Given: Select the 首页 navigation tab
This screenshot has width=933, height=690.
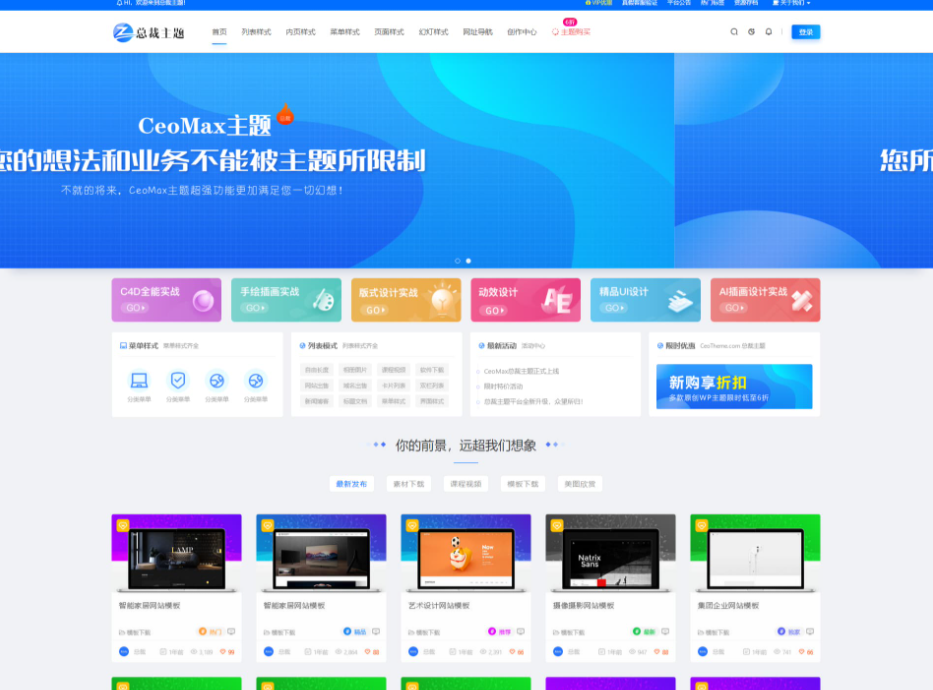Looking at the screenshot, I should tap(219, 32).
